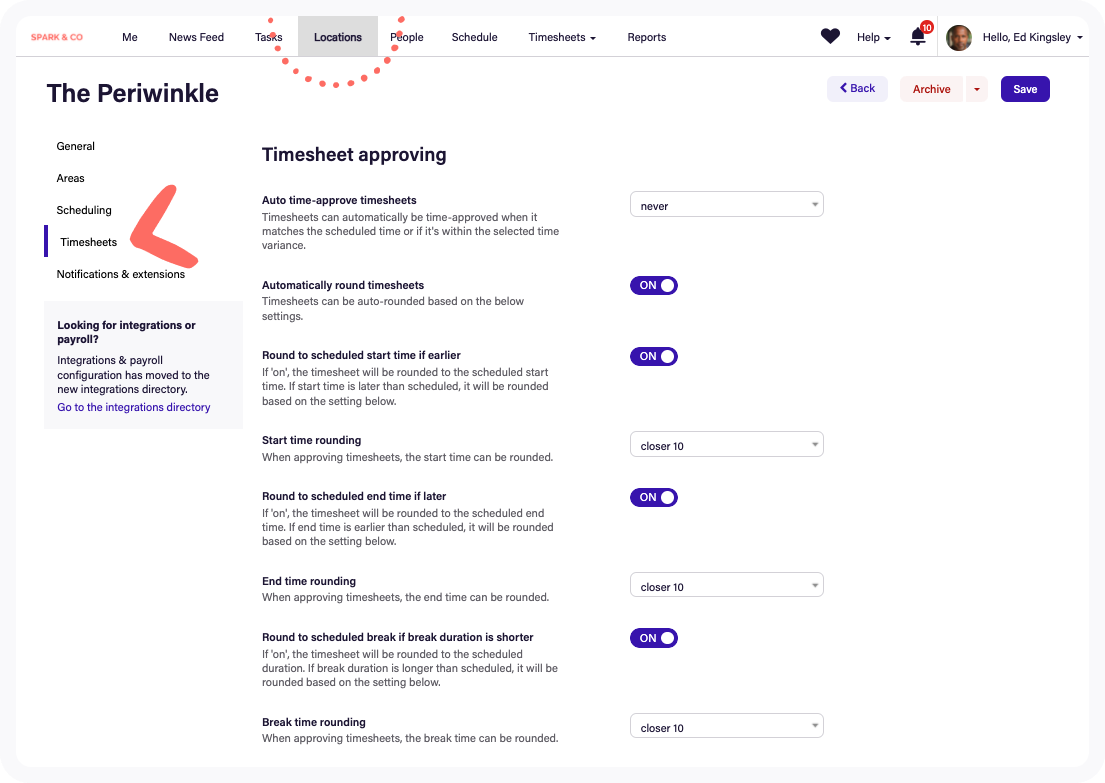Turn off Round to scheduled start time
Viewport: 1105px width, 783px height.
tap(653, 356)
